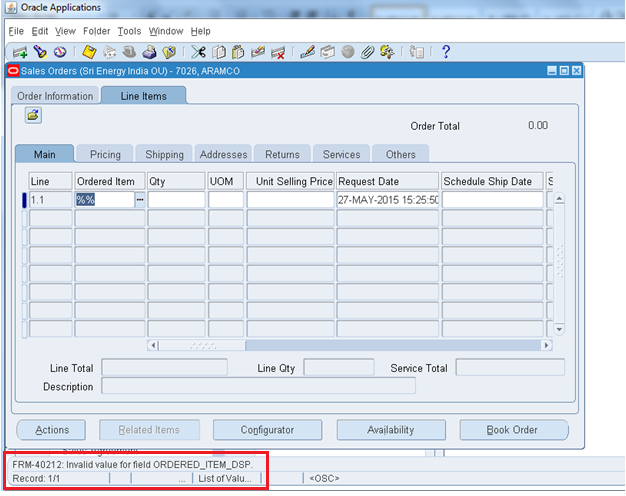Click the Cut scissors icon
626x496 pixels.
(x=198, y=52)
